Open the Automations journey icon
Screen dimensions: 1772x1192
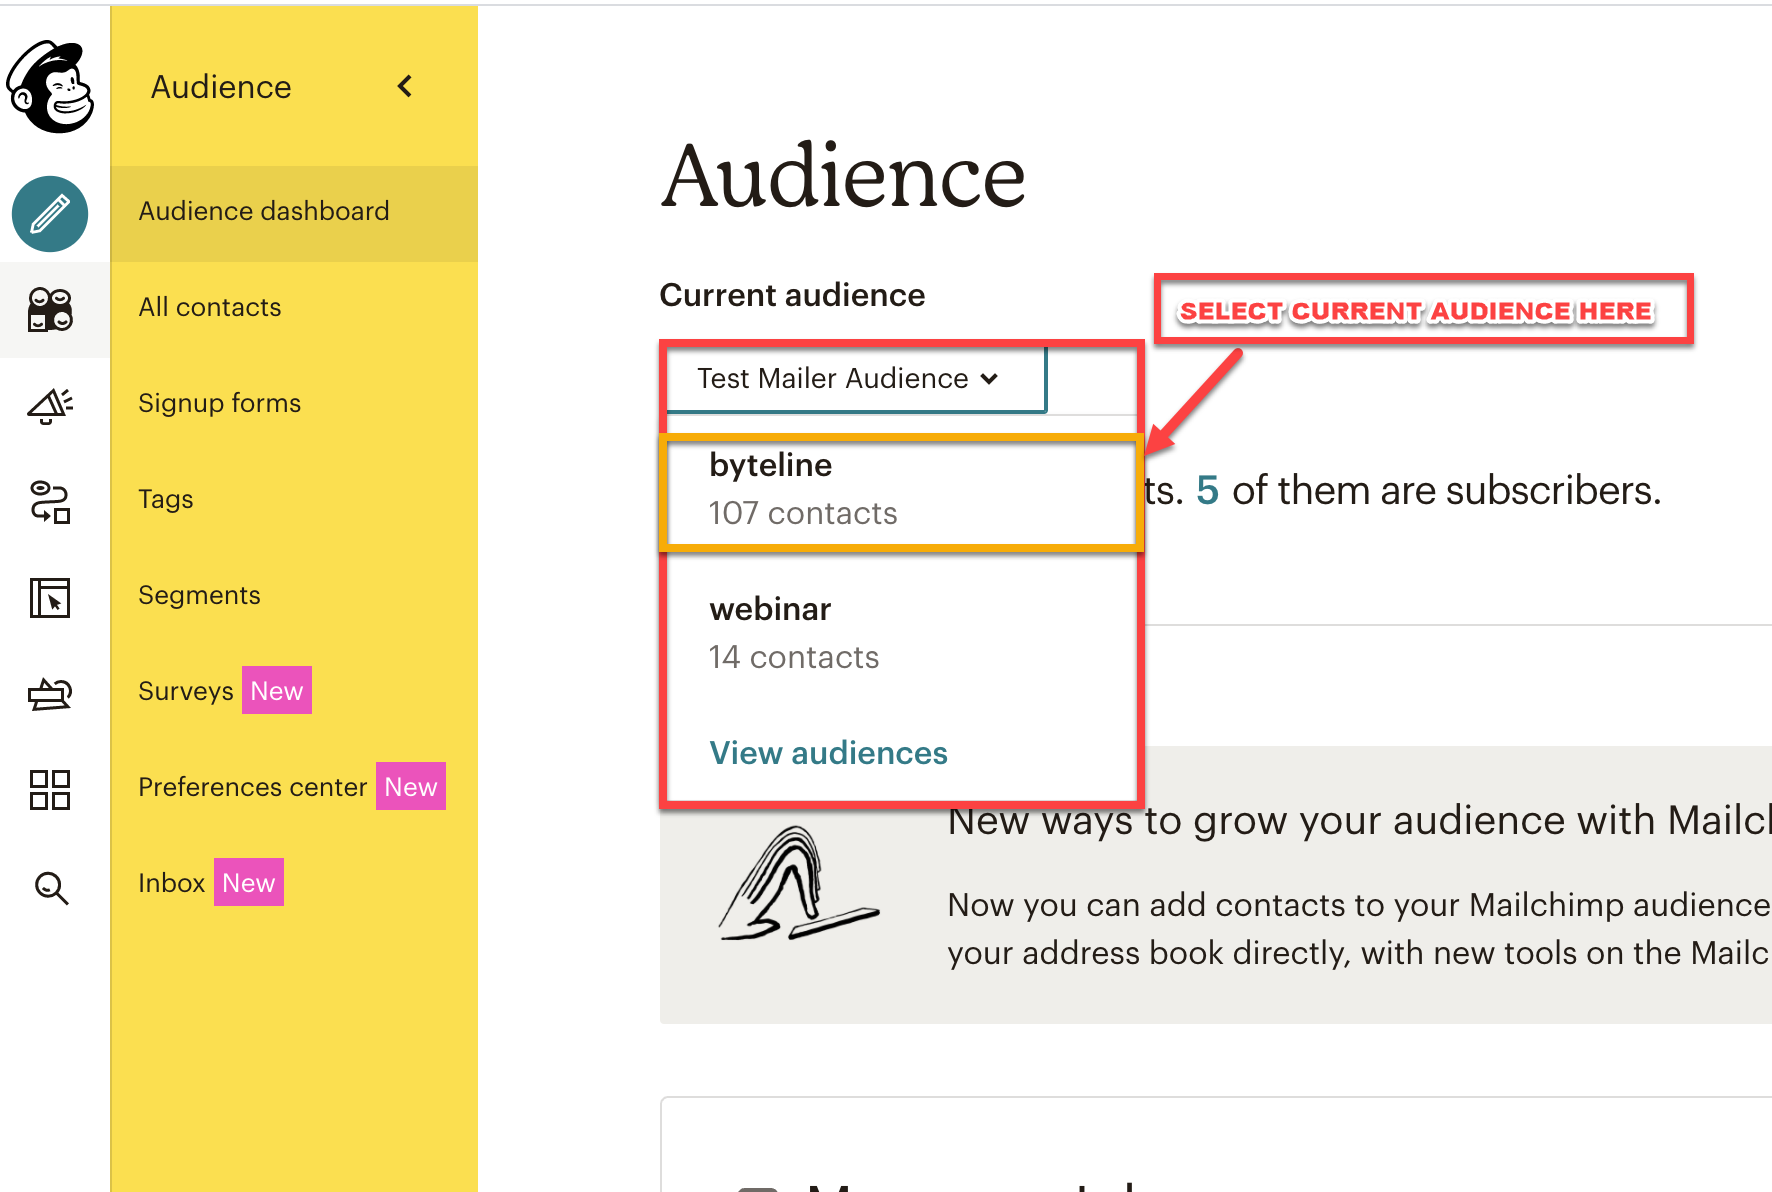pos(50,501)
